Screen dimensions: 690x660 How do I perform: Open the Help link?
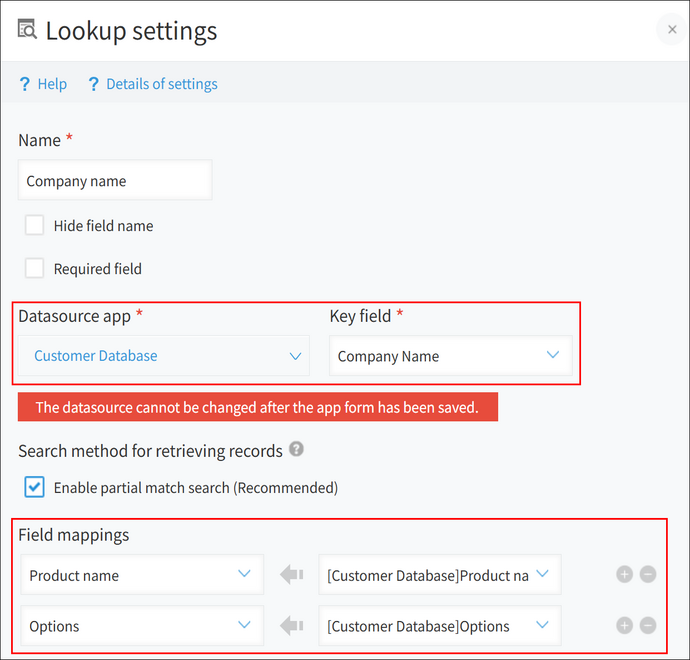(x=52, y=84)
